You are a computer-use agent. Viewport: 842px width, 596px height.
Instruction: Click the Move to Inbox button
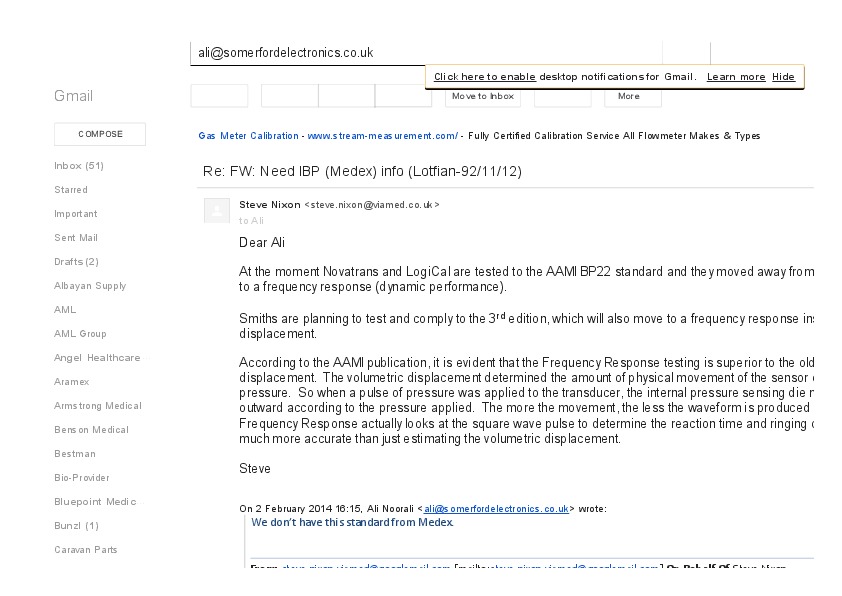tap(482, 96)
